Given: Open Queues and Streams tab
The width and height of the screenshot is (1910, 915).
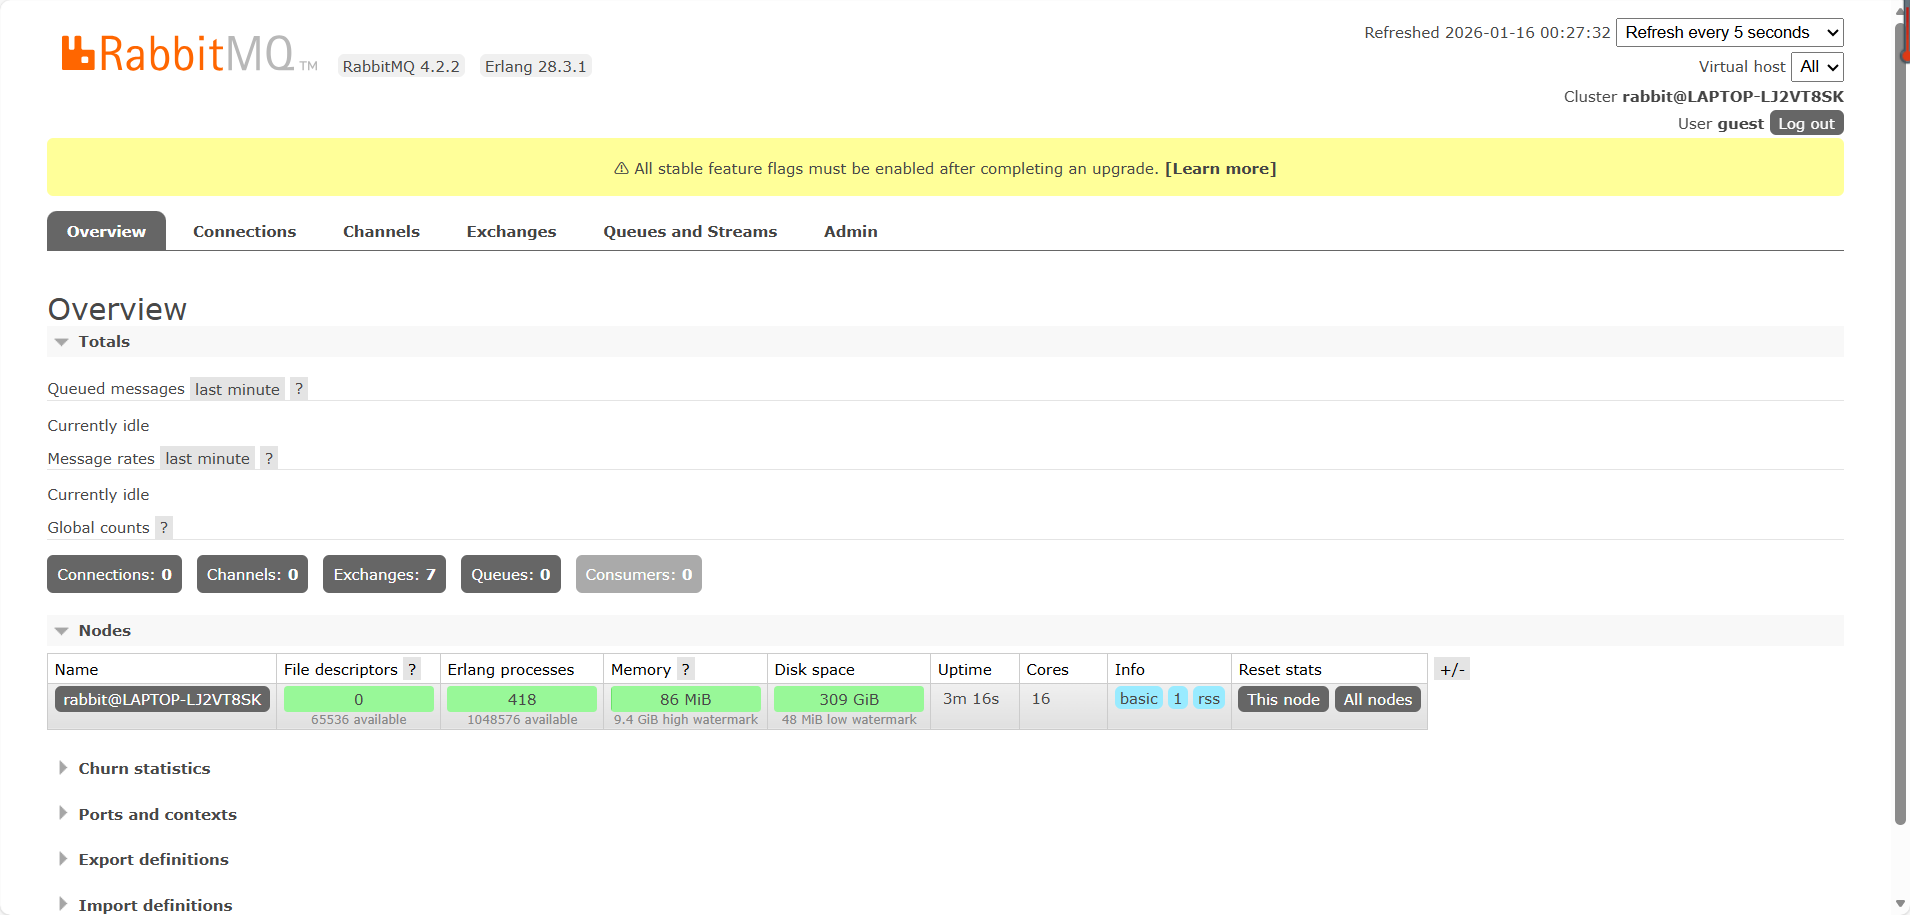Looking at the screenshot, I should (x=690, y=231).
